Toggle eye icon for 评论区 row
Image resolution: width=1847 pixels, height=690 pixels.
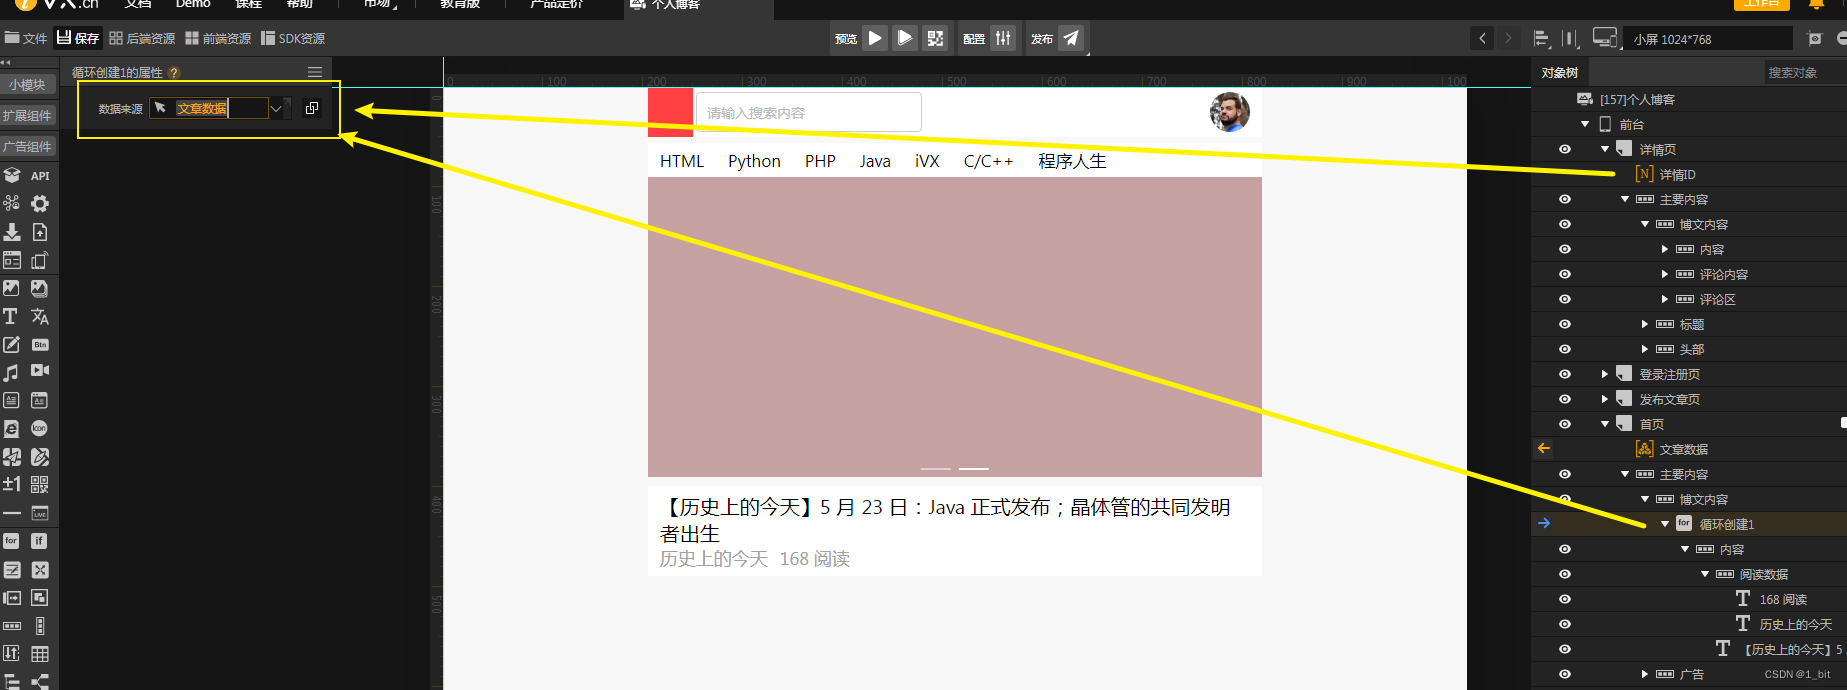pos(1565,299)
